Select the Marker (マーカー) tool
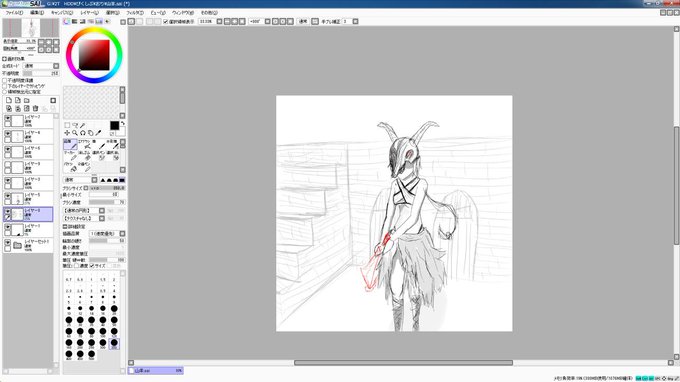 [70, 156]
